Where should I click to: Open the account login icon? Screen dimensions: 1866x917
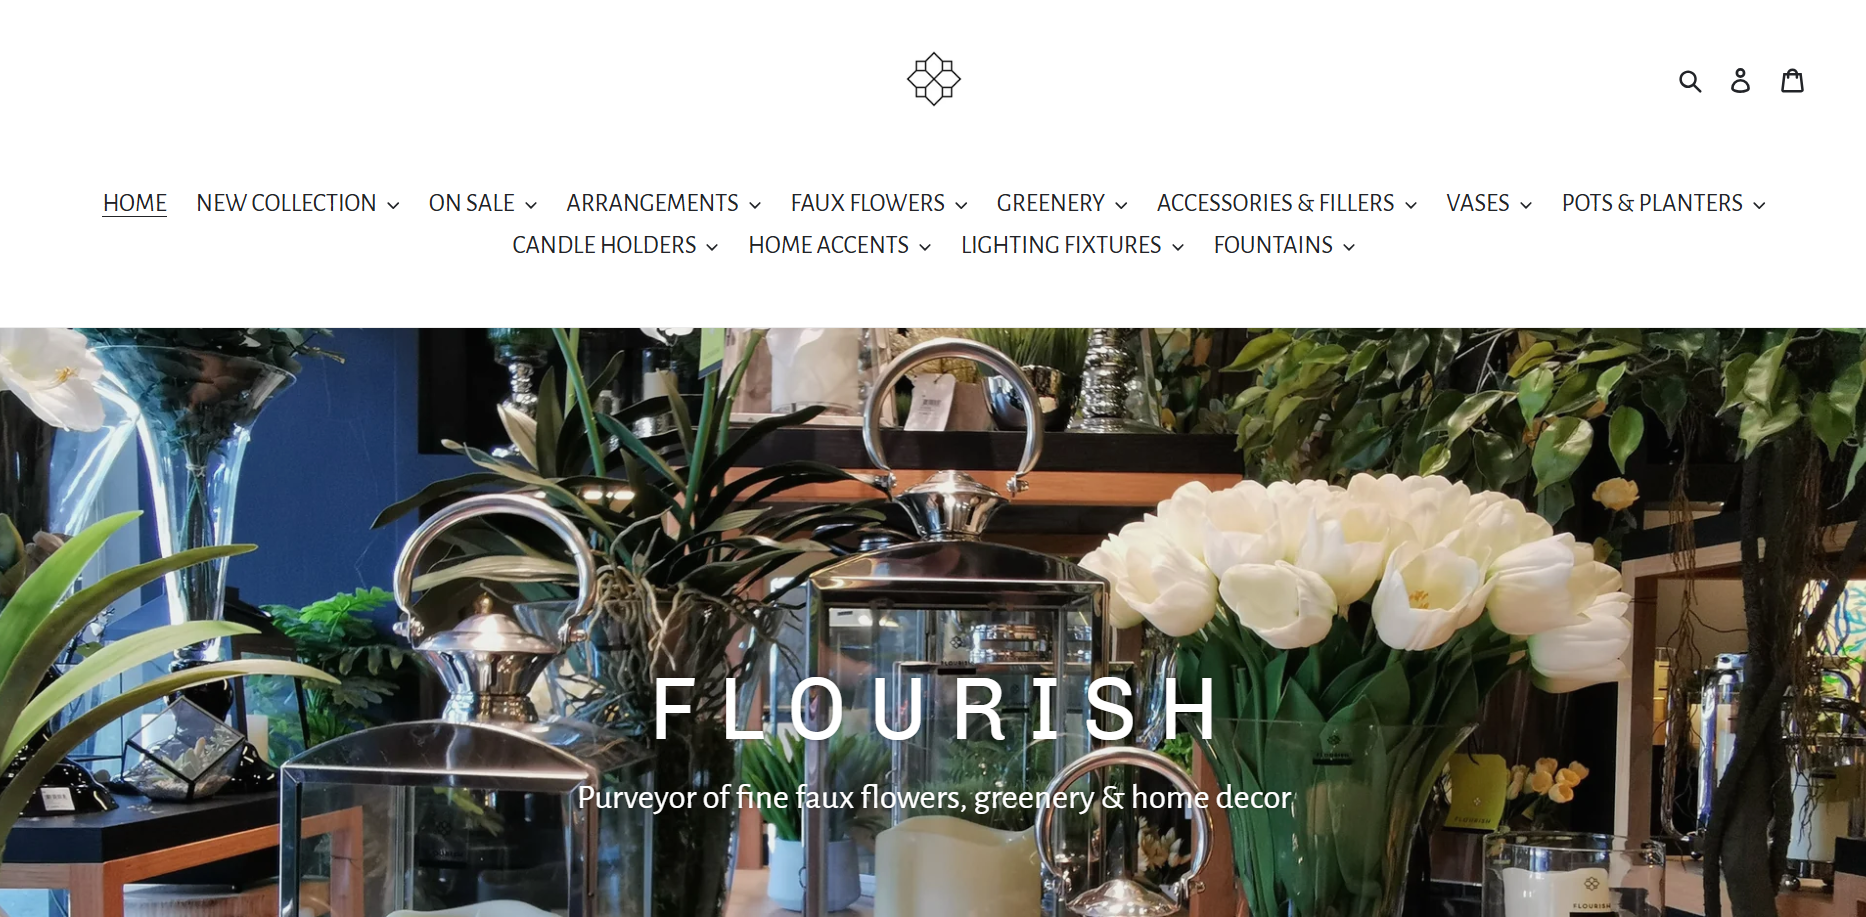click(x=1740, y=80)
